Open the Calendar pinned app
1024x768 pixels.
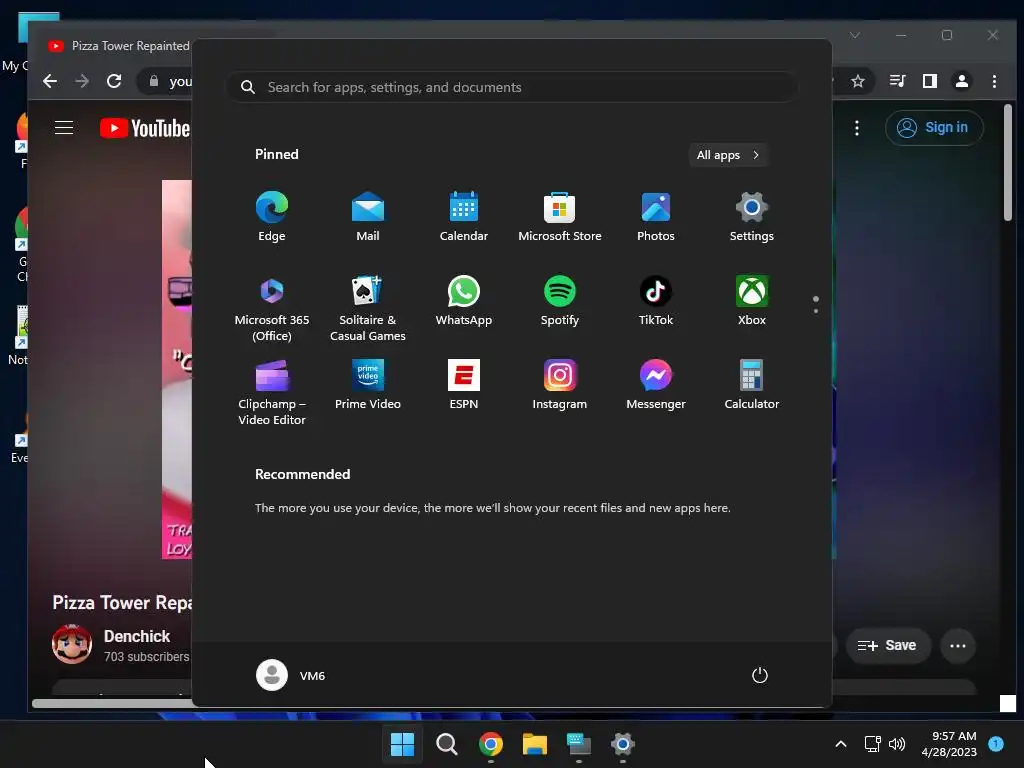point(464,217)
